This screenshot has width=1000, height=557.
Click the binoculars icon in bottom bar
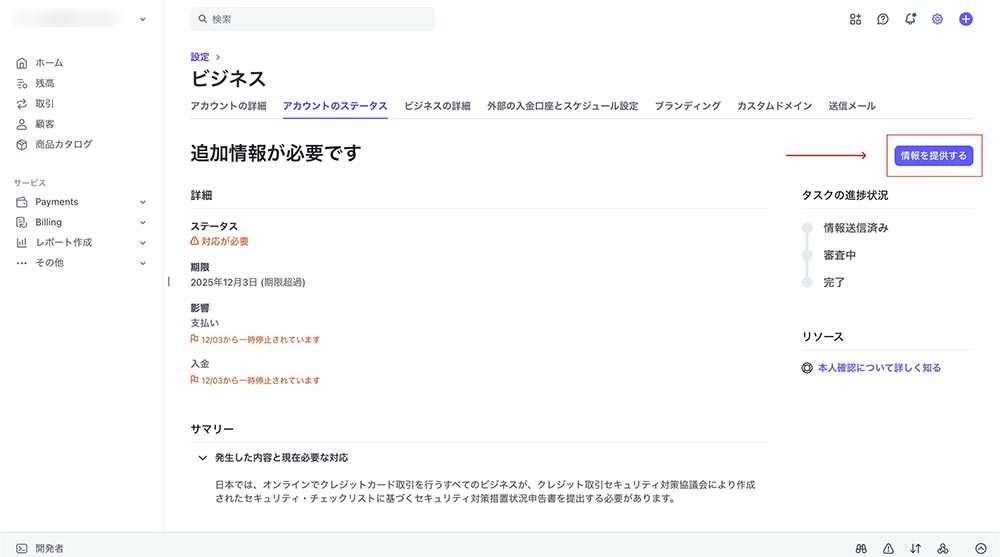tap(861, 548)
